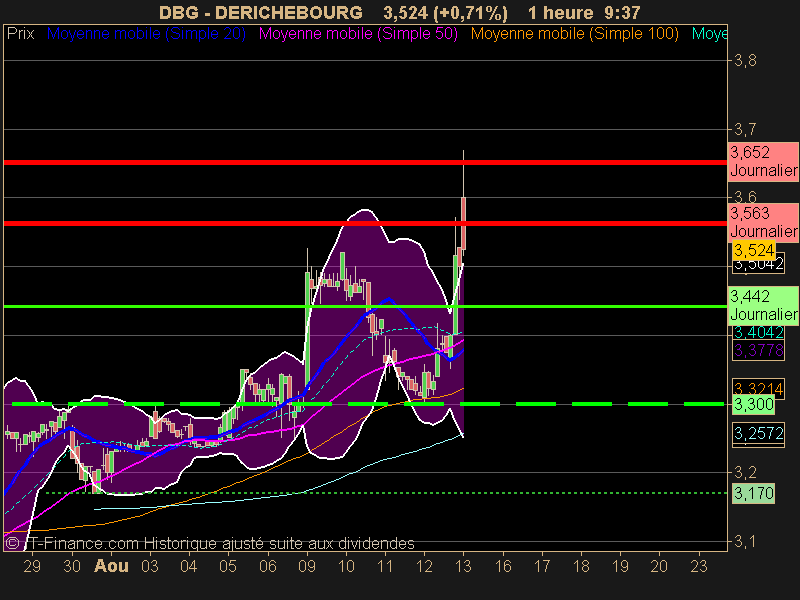Click date 10 on the time axis
This screenshot has width=800, height=600.
(346, 566)
